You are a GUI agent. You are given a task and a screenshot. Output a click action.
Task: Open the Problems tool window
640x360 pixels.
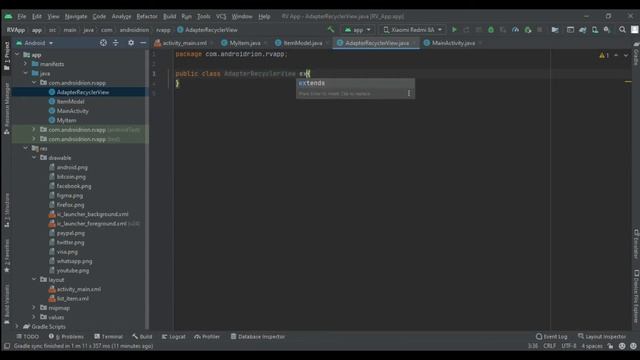[x=67, y=337]
